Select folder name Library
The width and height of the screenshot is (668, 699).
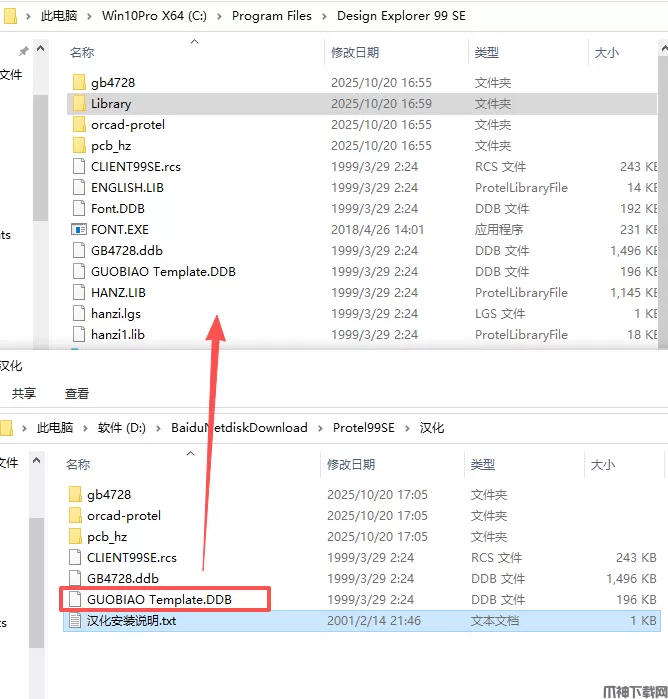(x=111, y=103)
